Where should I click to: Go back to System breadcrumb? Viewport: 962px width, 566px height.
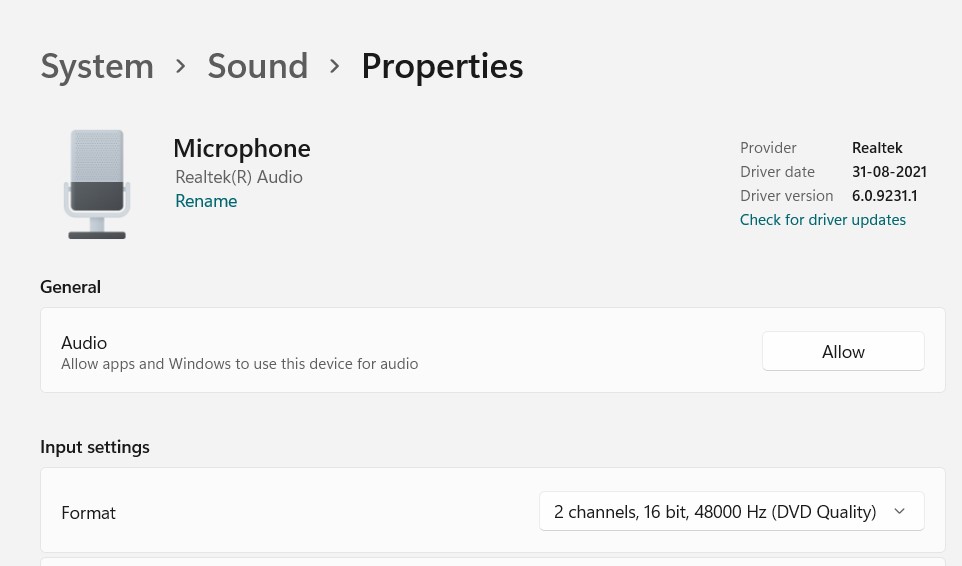(97, 66)
